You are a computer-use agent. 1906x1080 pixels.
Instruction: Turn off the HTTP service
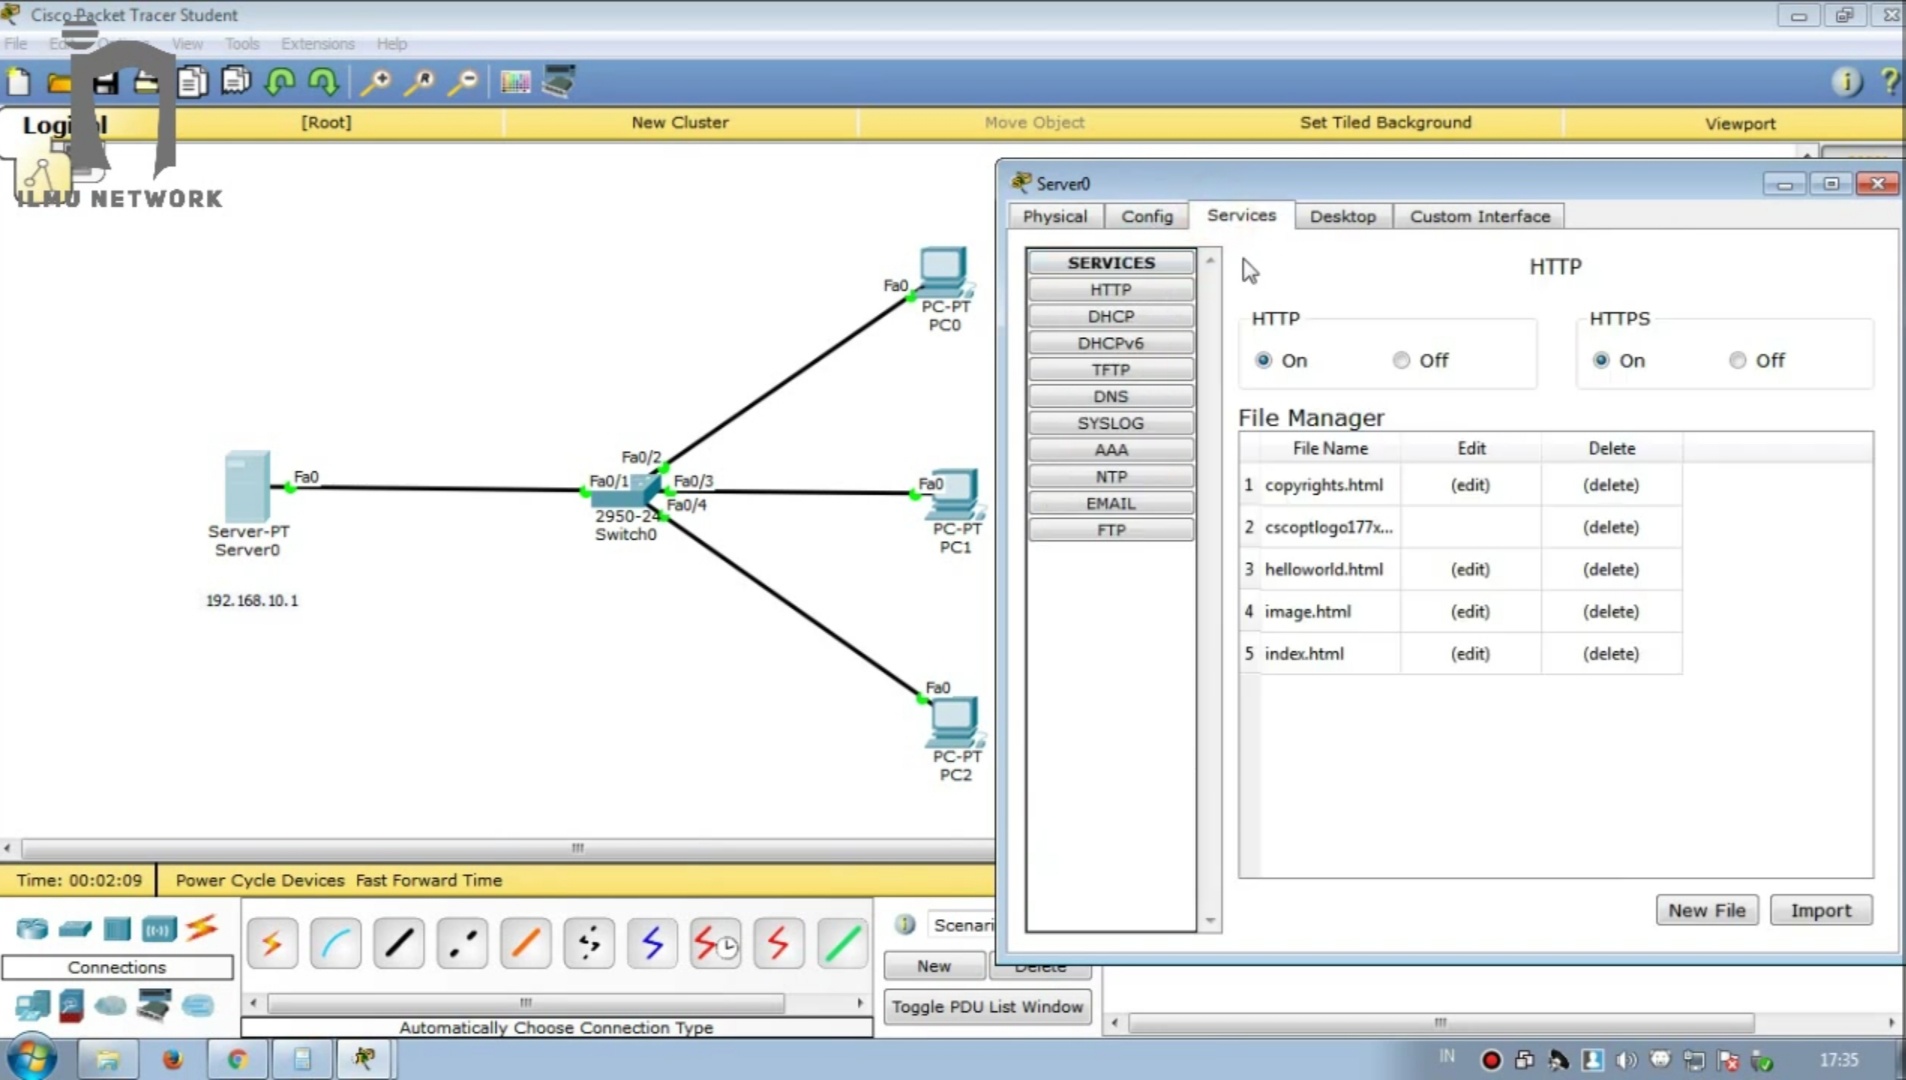click(1400, 360)
